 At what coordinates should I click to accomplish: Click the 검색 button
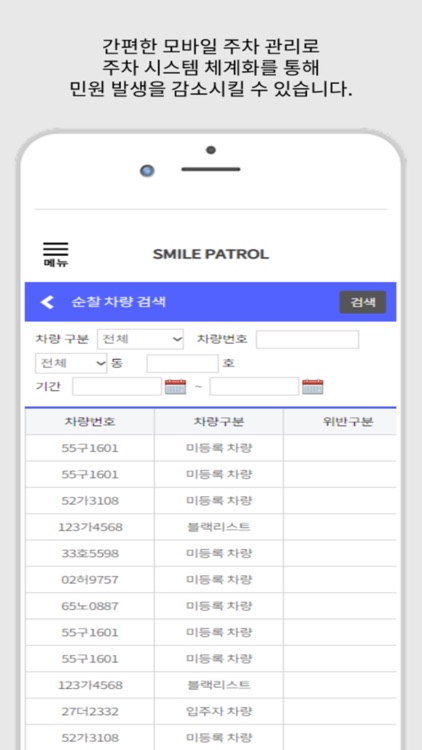pyautogui.click(x=363, y=302)
